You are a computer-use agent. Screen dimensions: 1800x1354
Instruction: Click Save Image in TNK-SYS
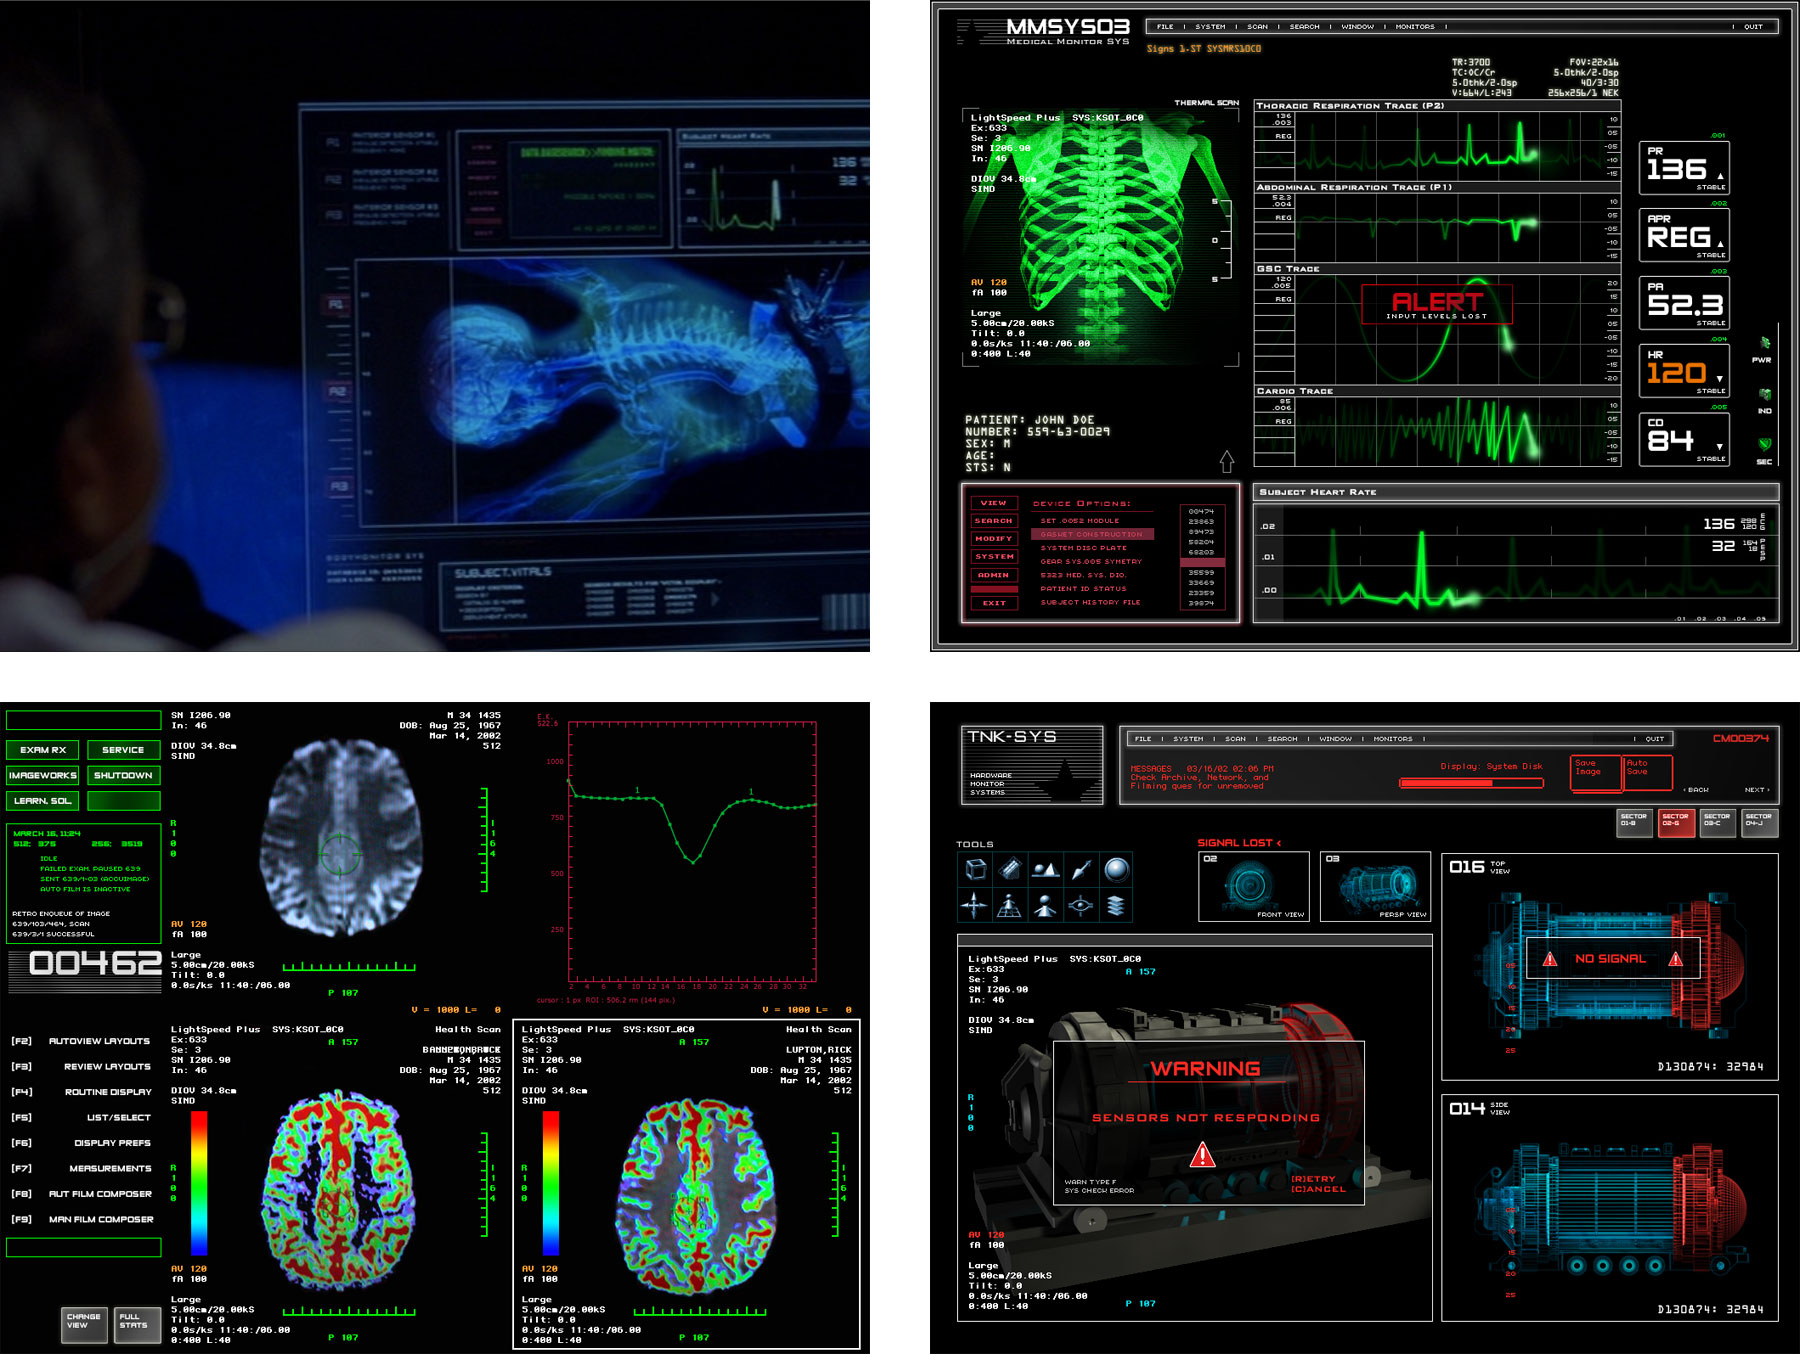(x=1596, y=772)
